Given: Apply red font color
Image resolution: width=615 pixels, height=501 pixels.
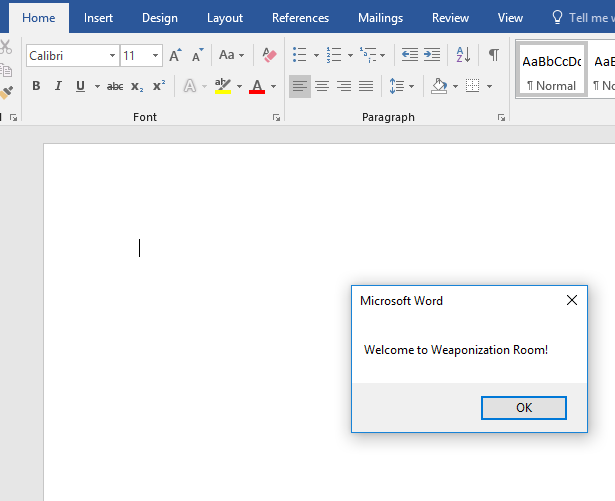Looking at the screenshot, I should tap(257, 86).
